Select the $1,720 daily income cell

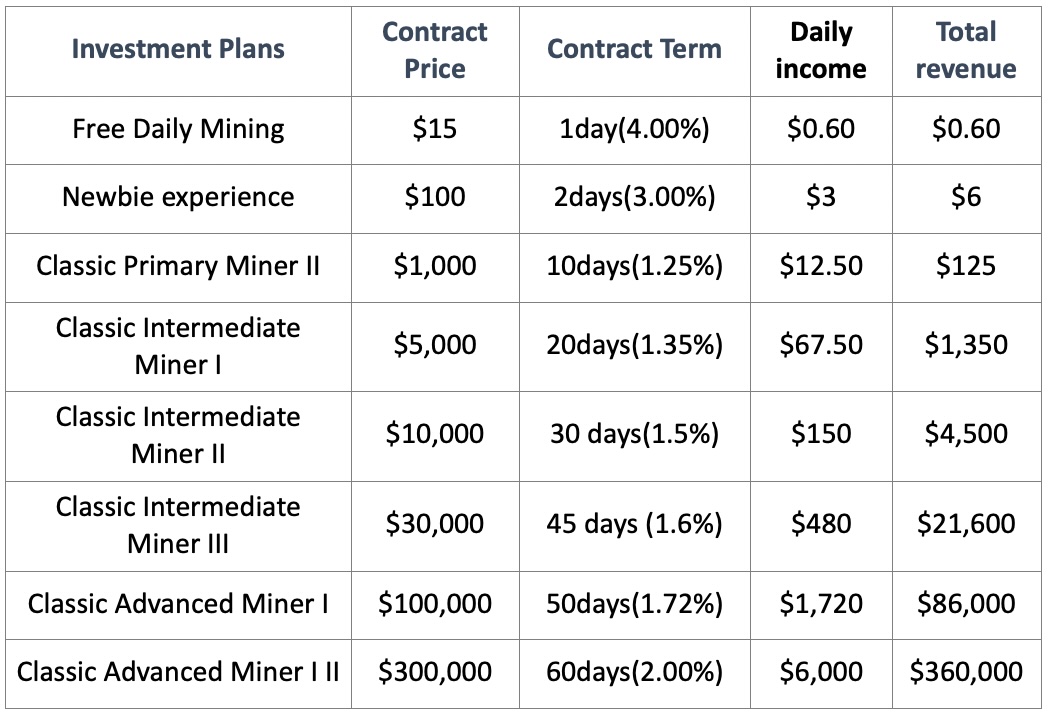[x=821, y=604]
